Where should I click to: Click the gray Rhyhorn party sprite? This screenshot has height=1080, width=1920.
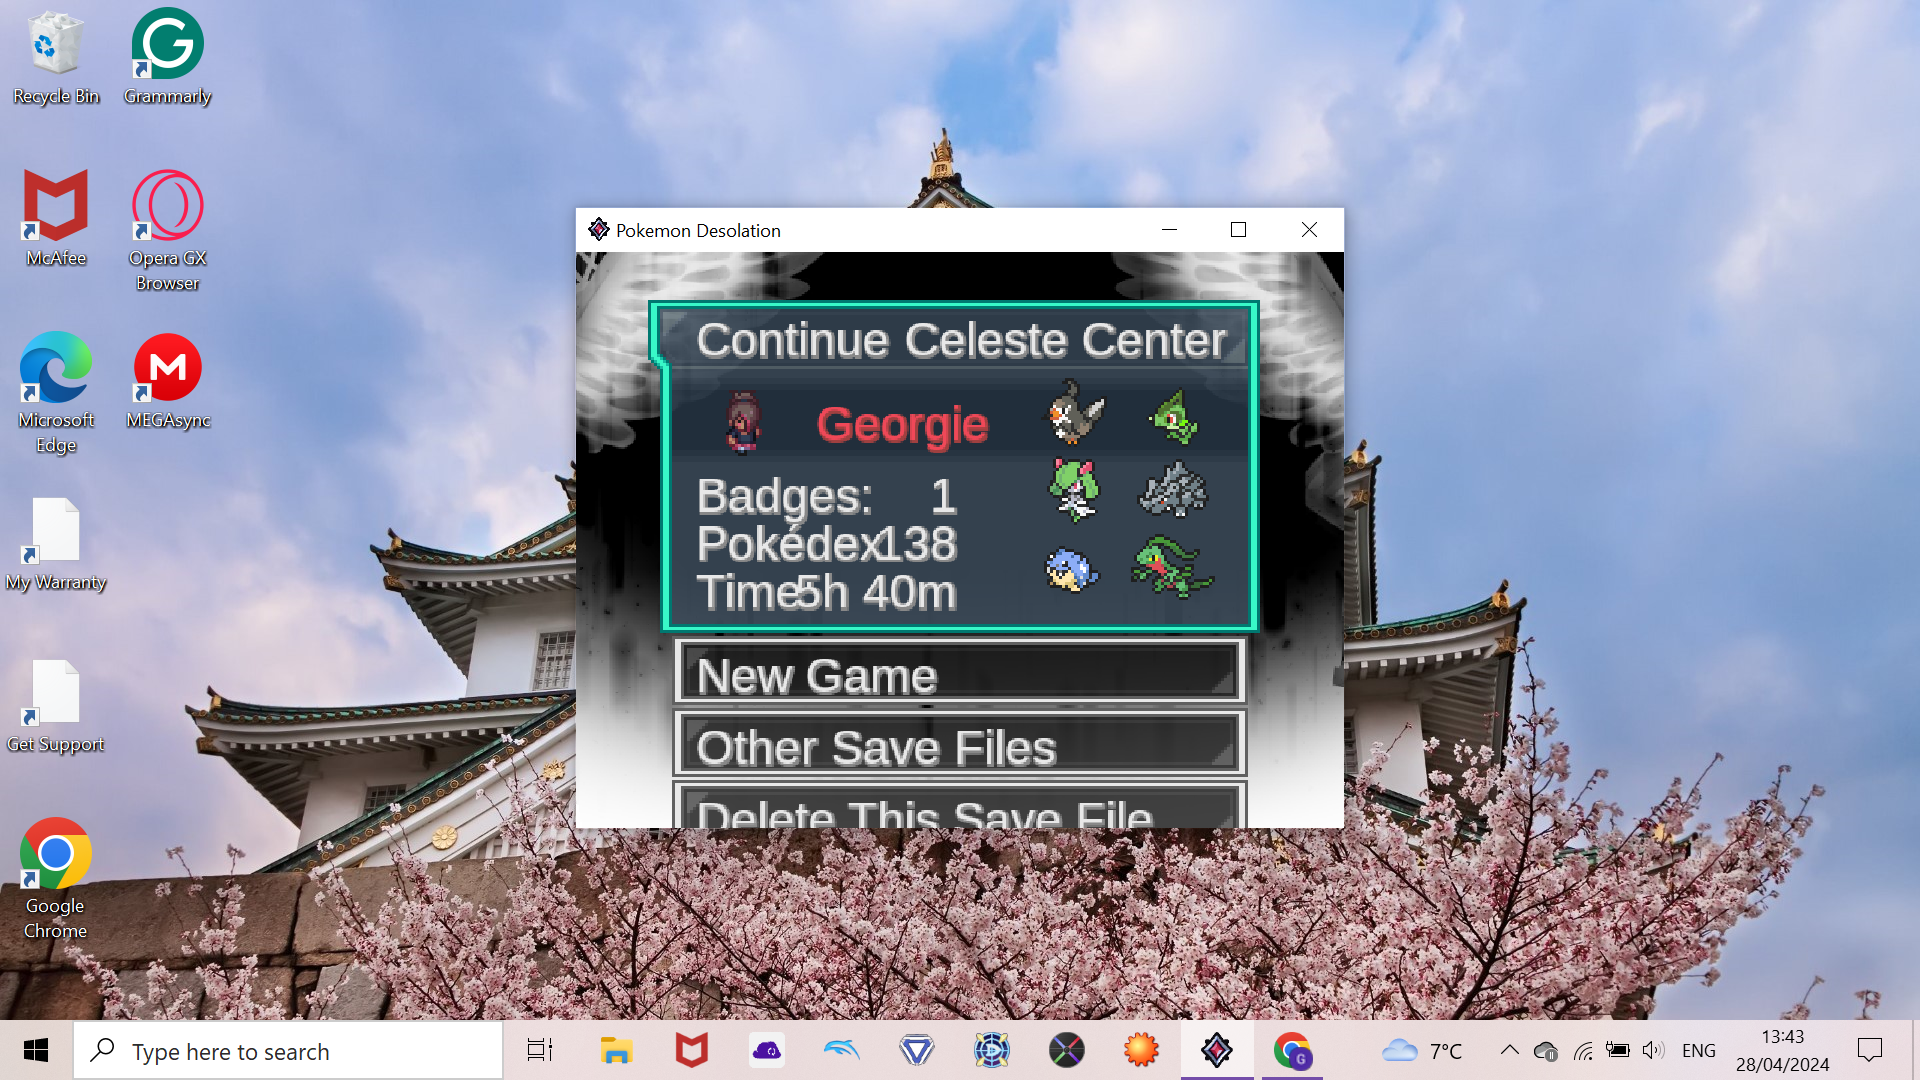tap(1173, 489)
